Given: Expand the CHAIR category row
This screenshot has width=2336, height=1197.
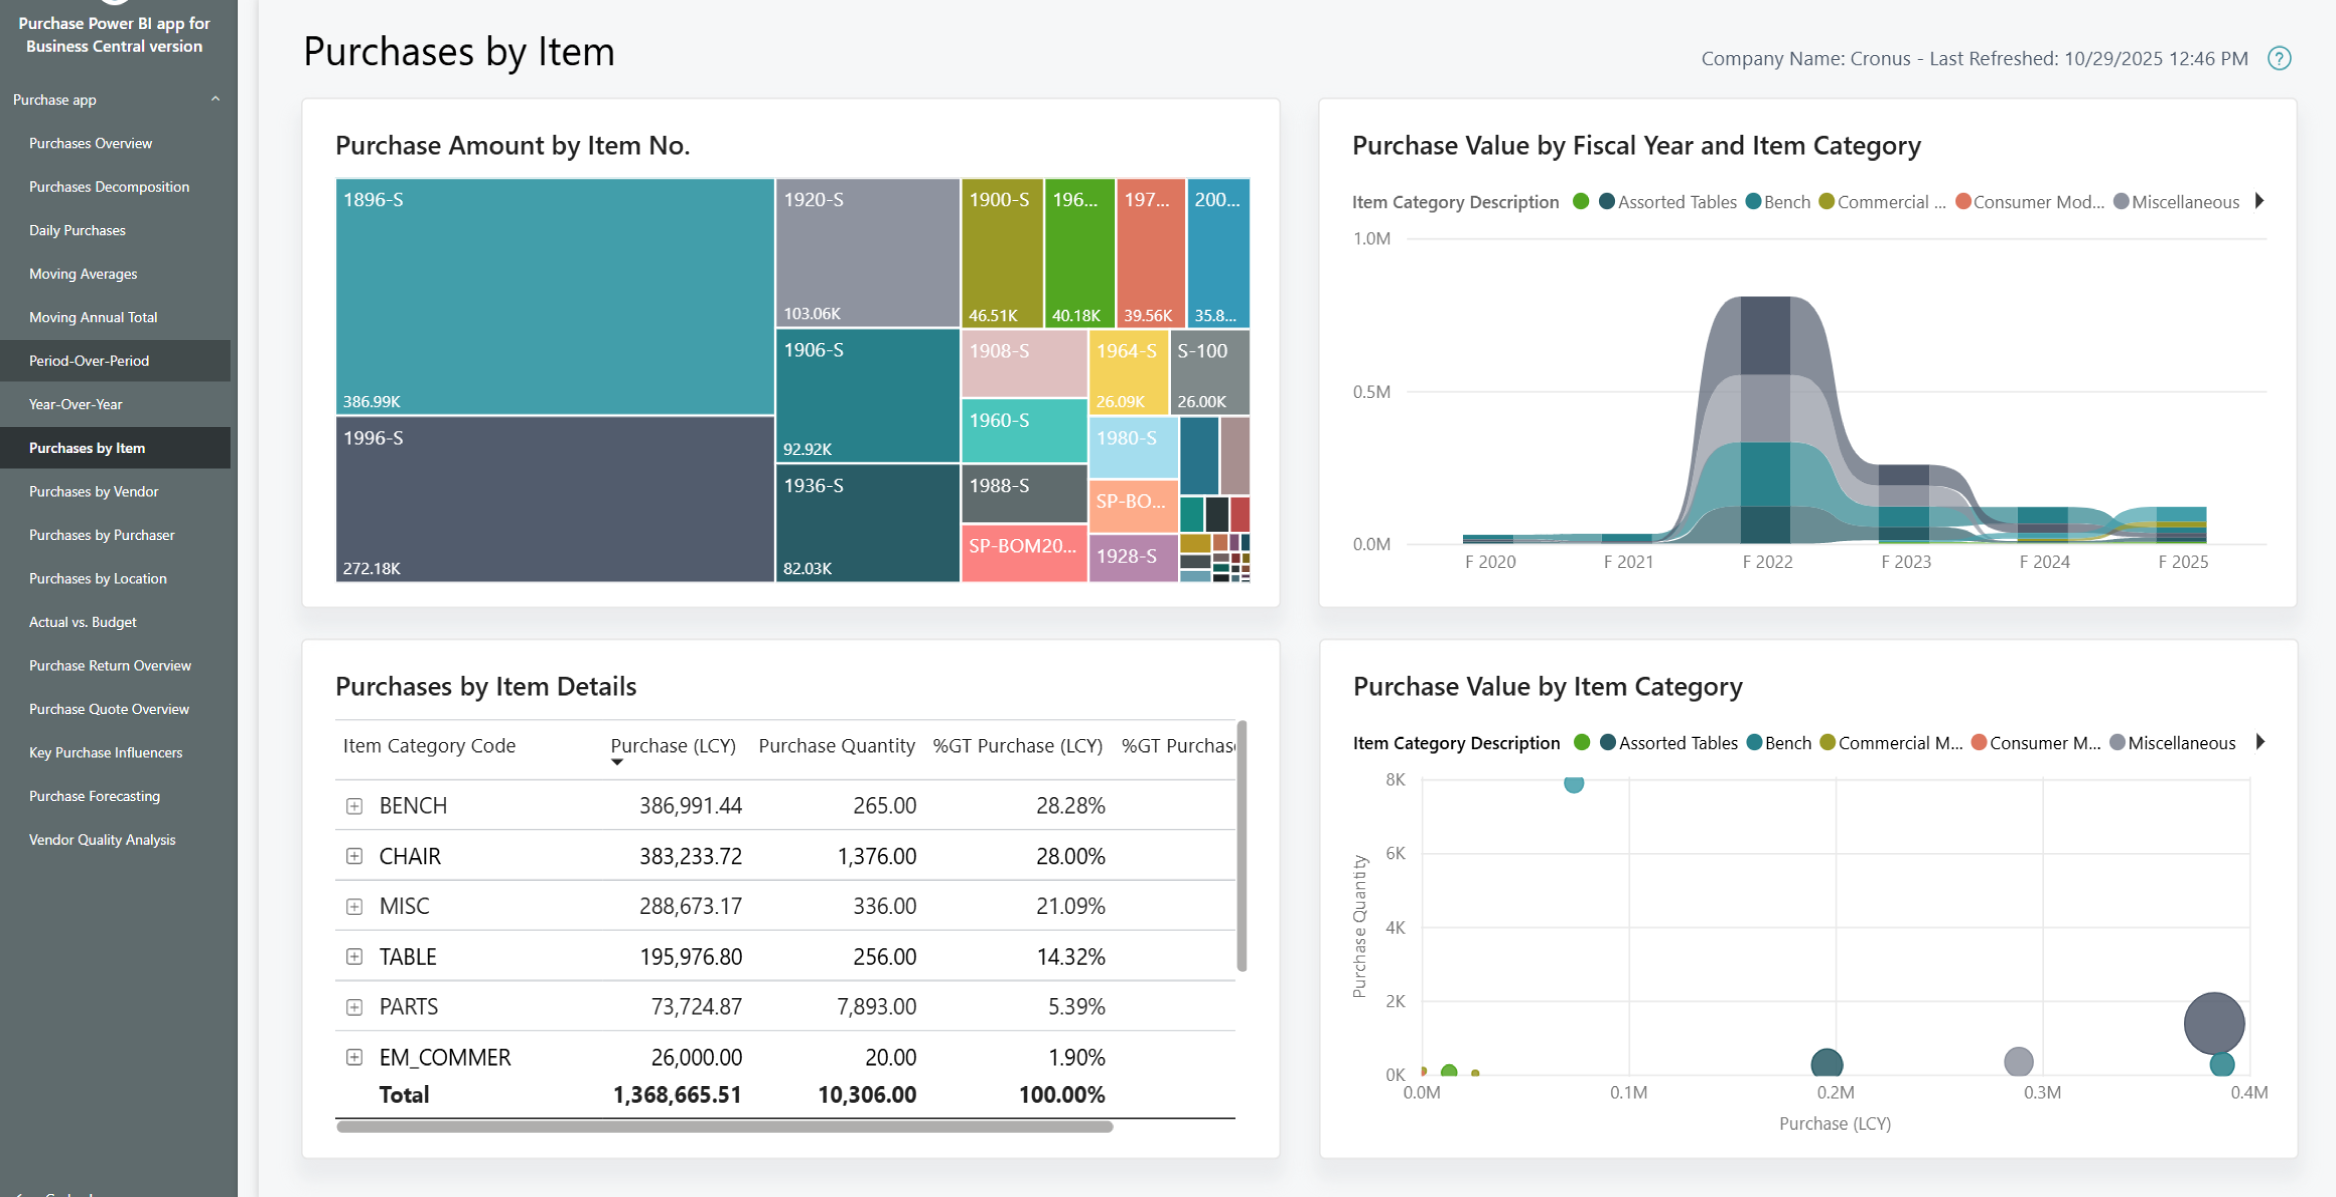Looking at the screenshot, I should 354,856.
